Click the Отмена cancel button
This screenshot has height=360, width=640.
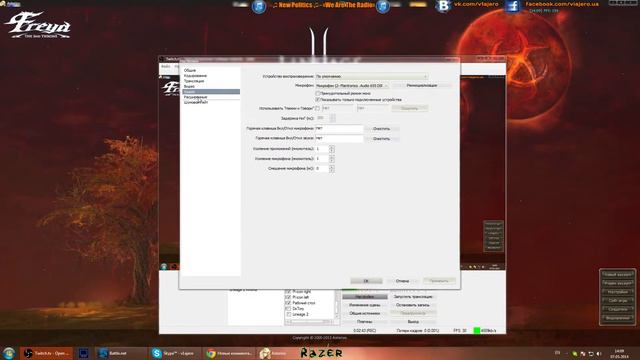click(x=402, y=281)
